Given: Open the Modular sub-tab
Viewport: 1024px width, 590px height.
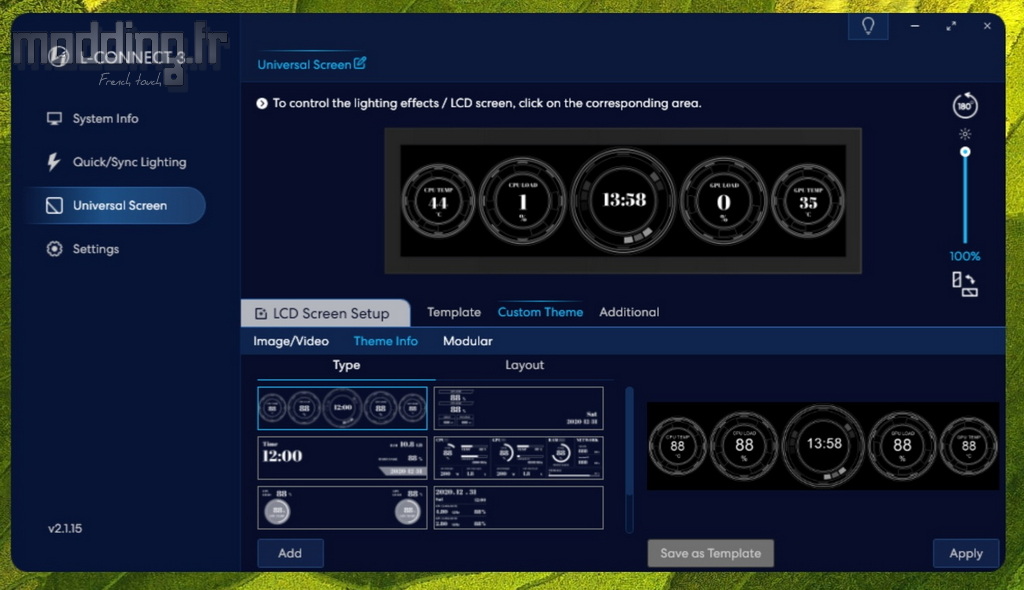Looking at the screenshot, I should click(467, 341).
